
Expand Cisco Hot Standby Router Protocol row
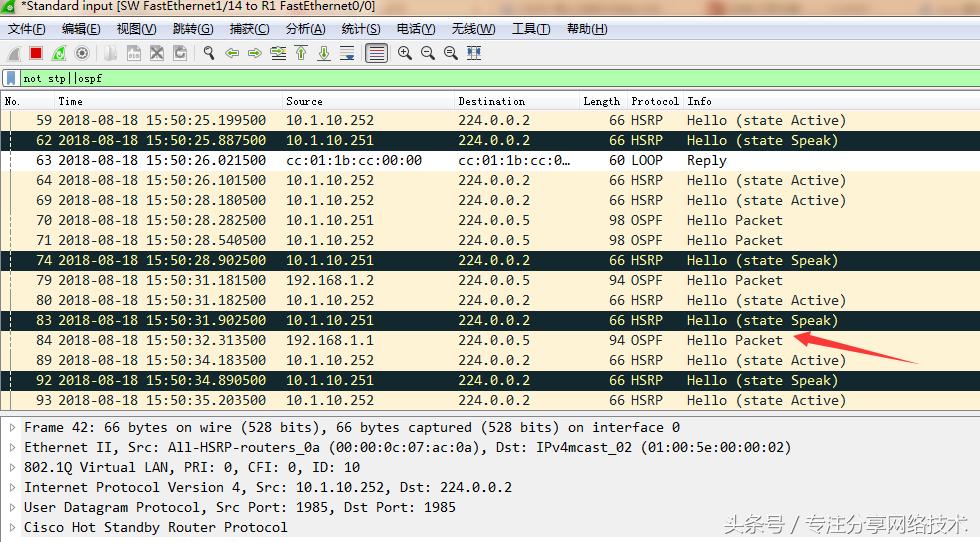point(12,528)
